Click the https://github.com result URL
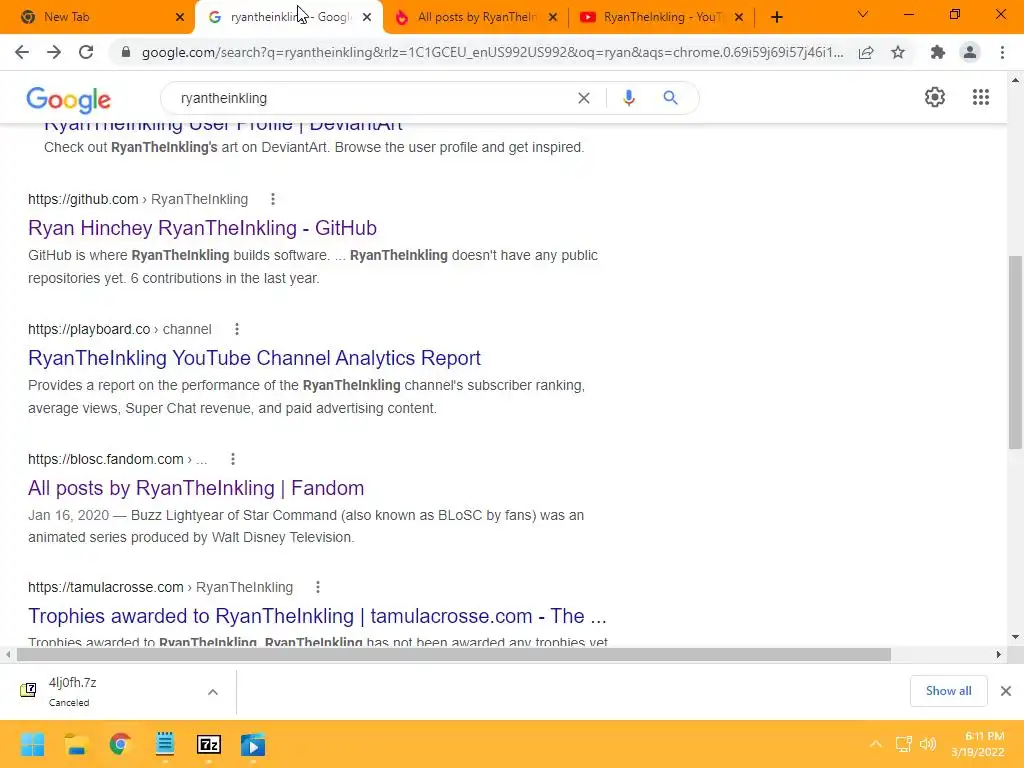 coord(138,199)
